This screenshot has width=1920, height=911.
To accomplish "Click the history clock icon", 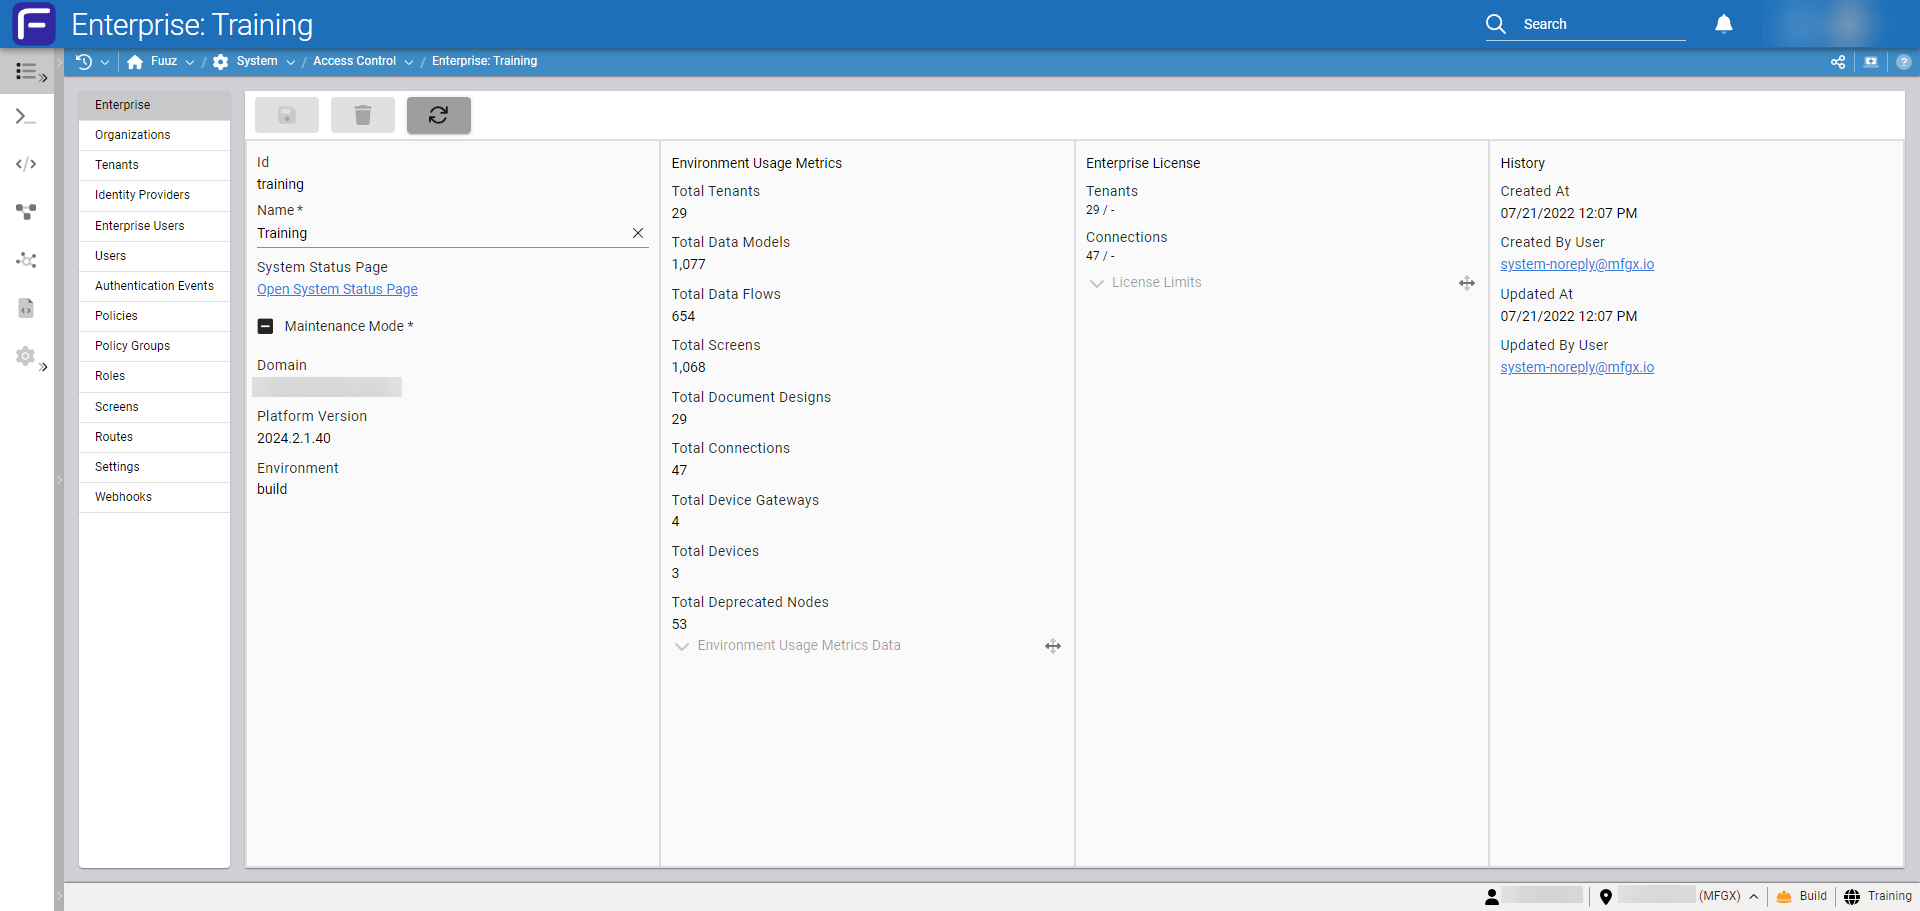I will pyautogui.click(x=84, y=62).
